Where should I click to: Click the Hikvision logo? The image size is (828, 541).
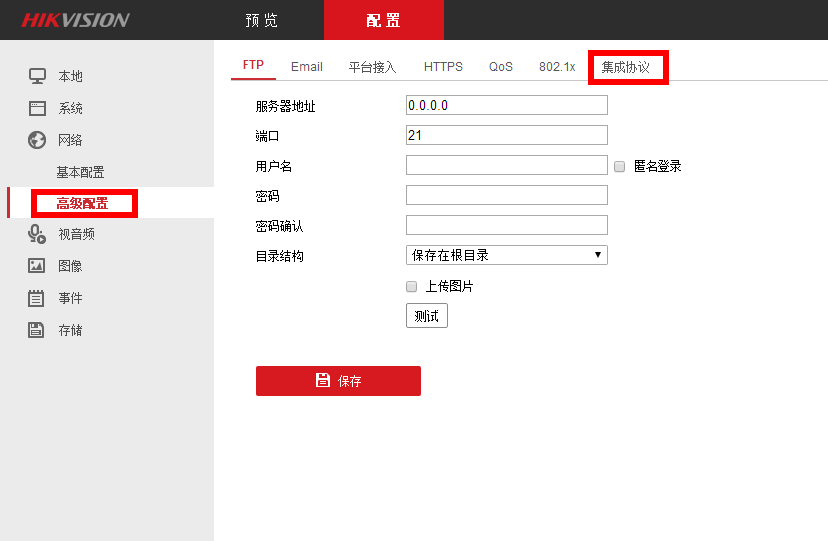75,20
